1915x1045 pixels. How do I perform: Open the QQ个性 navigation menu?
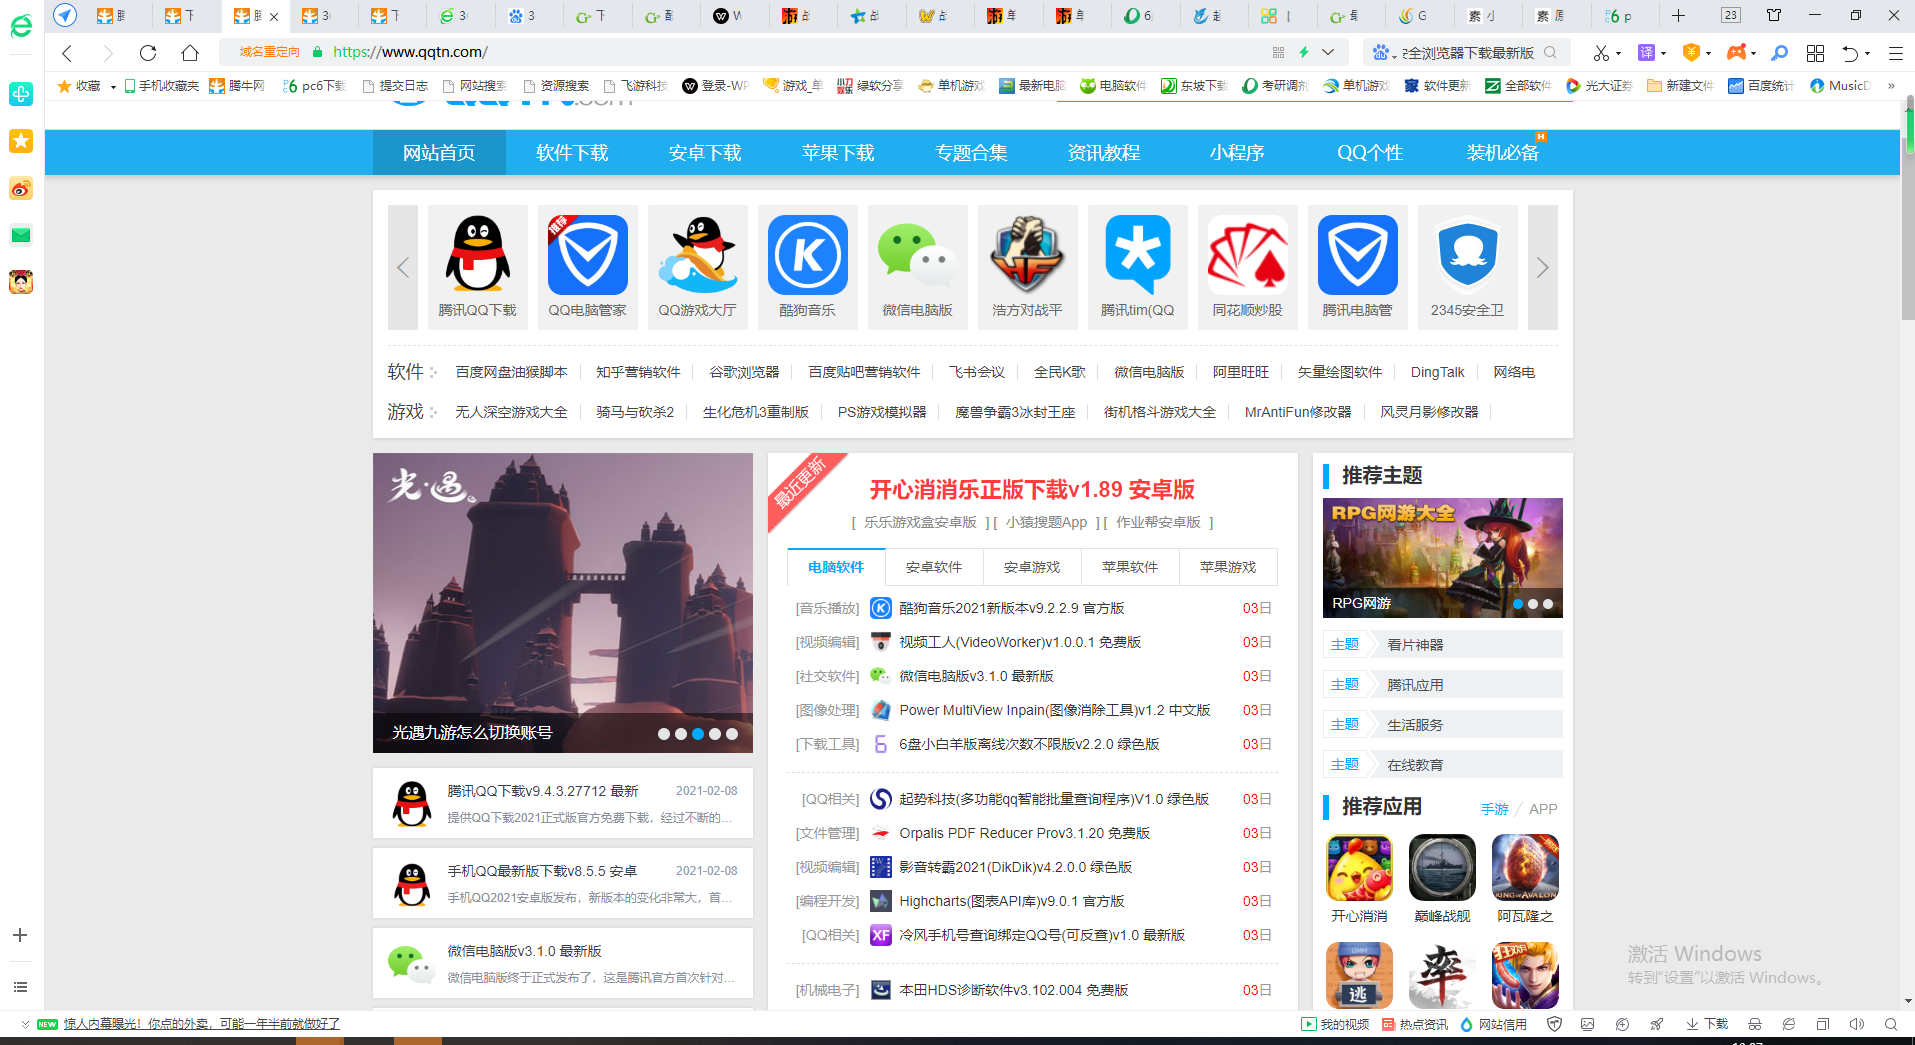[x=1370, y=153]
